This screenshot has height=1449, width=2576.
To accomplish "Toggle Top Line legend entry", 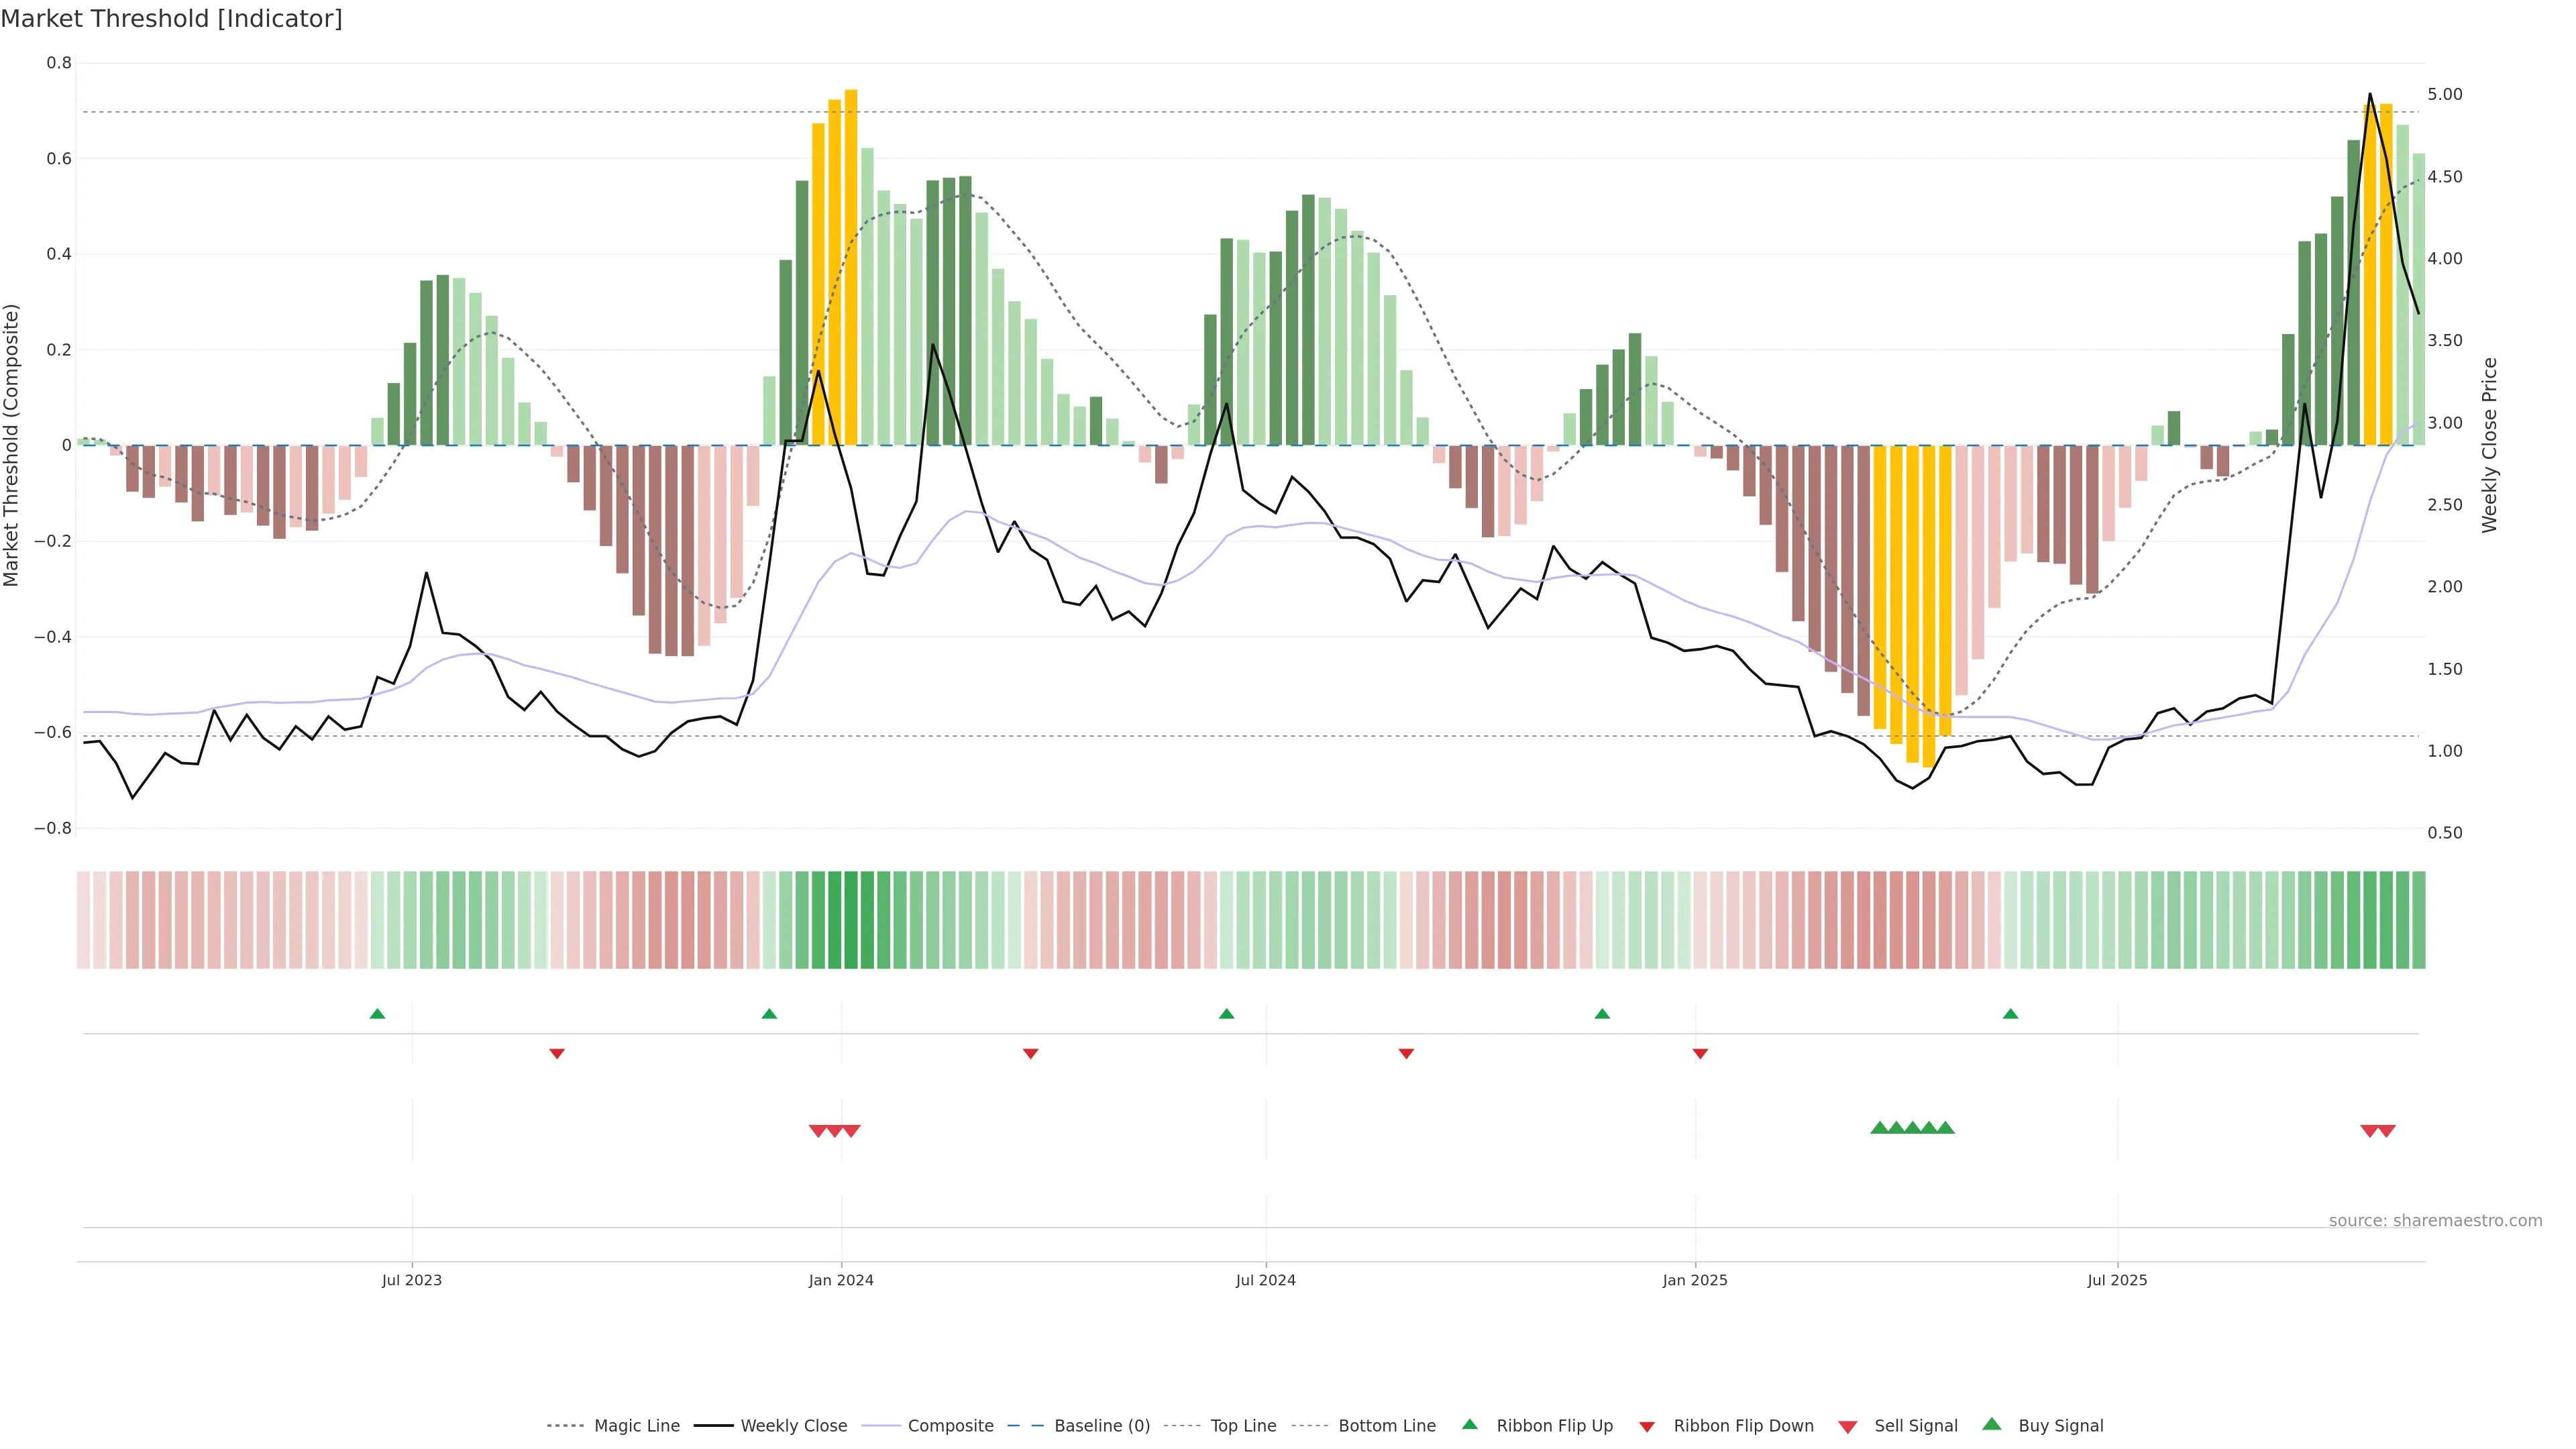I will click(1243, 1426).
